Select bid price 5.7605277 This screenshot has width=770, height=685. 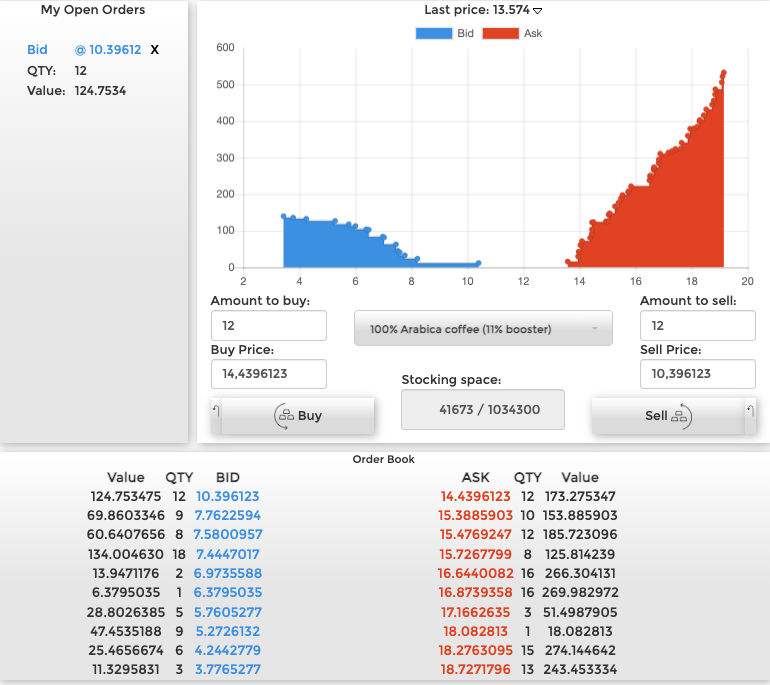tap(227, 612)
